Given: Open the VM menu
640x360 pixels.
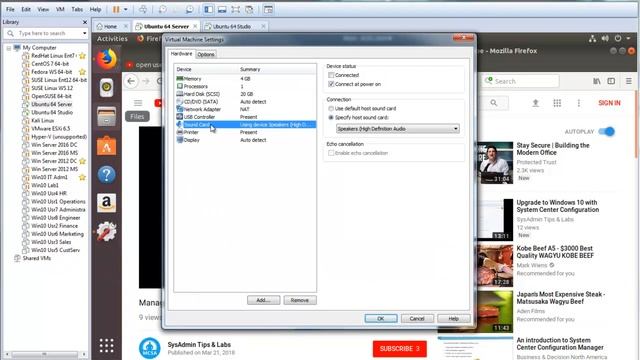Looking at the screenshot, I should [60, 9].
